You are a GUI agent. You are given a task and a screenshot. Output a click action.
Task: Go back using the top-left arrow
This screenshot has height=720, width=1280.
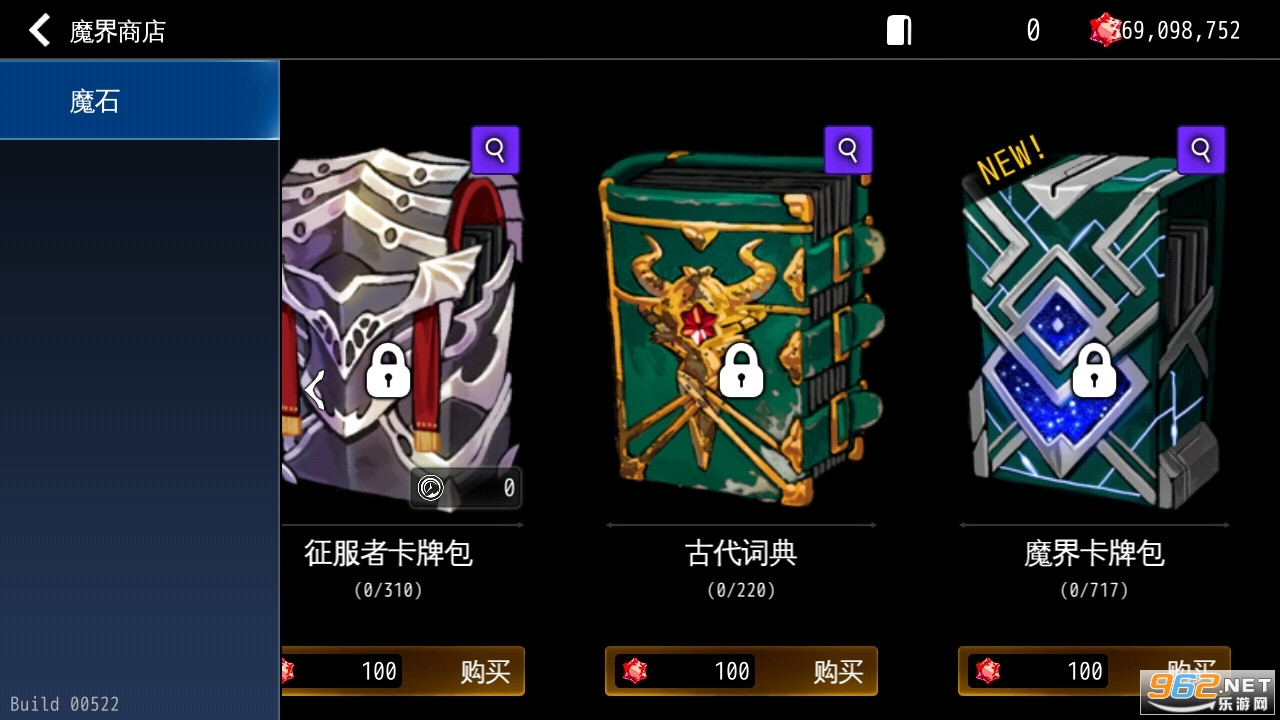tap(40, 31)
